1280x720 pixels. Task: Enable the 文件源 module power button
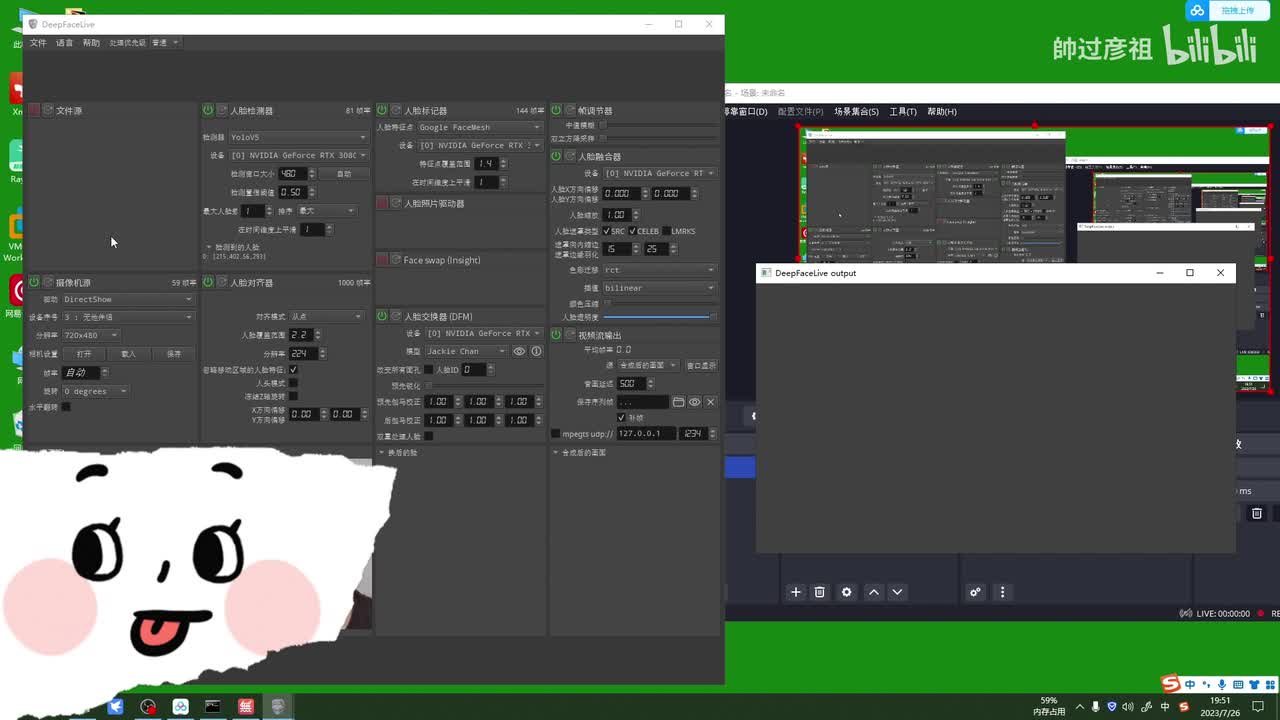34,110
